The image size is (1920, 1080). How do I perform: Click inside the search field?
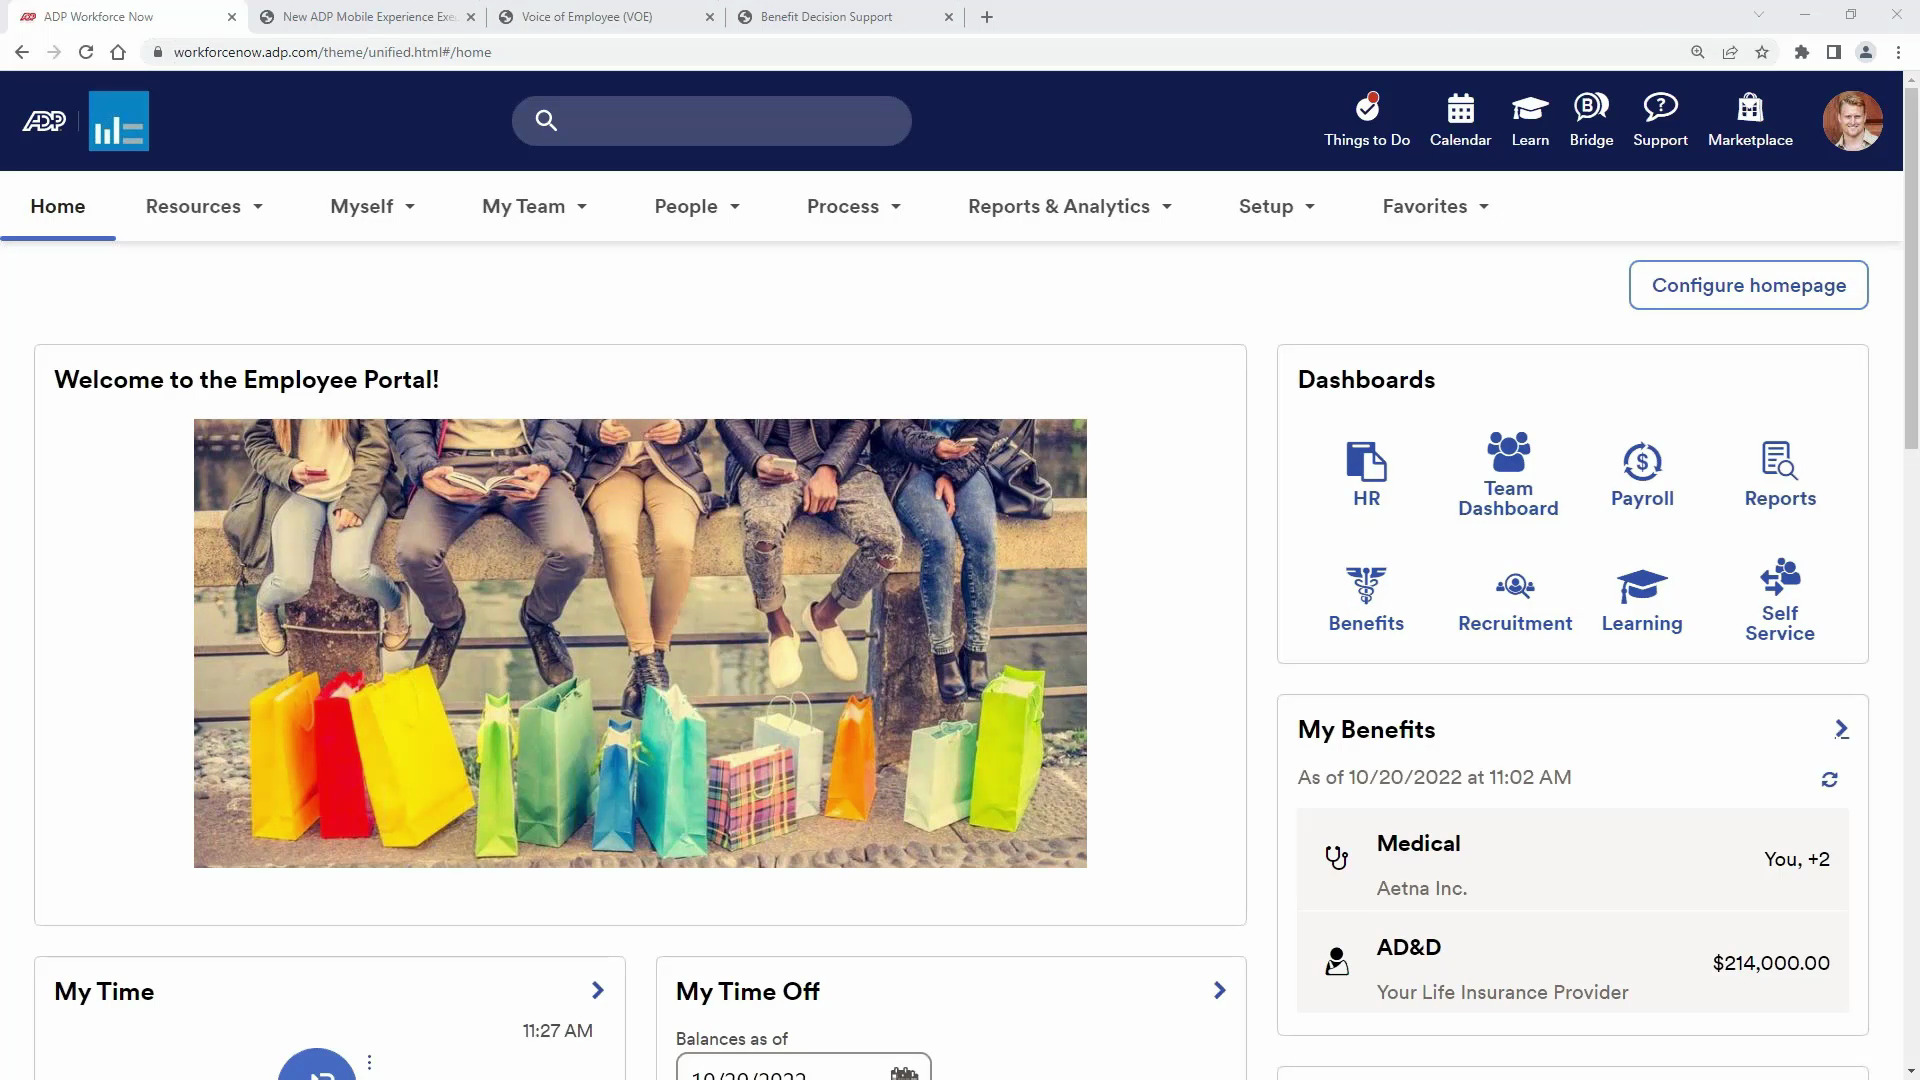pos(711,120)
